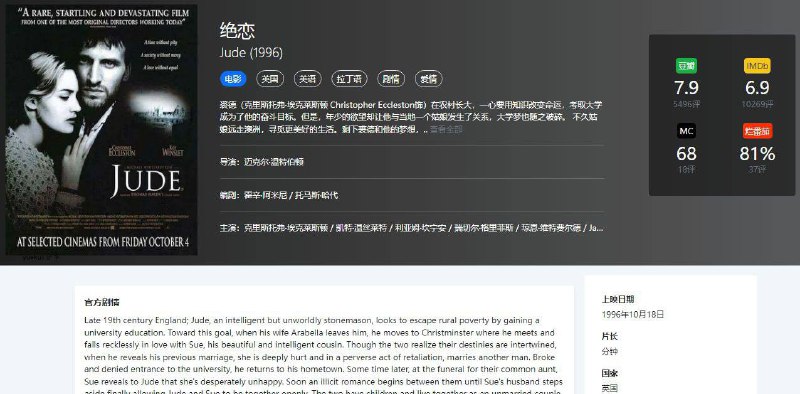The width and height of the screenshot is (800, 394).
Task: Open writer 托马斯·哈代's page
Action: 317,195
